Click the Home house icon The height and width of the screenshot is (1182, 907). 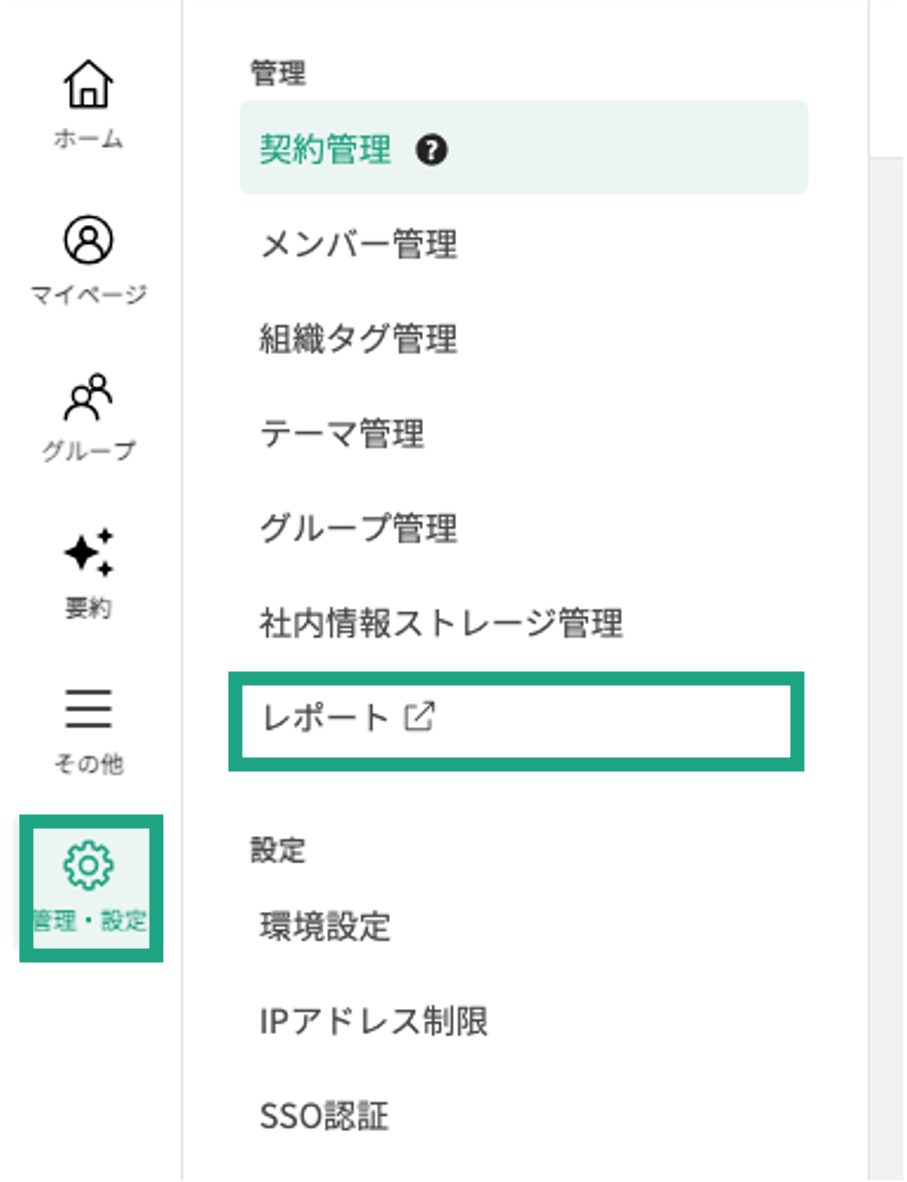pos(88,86)
